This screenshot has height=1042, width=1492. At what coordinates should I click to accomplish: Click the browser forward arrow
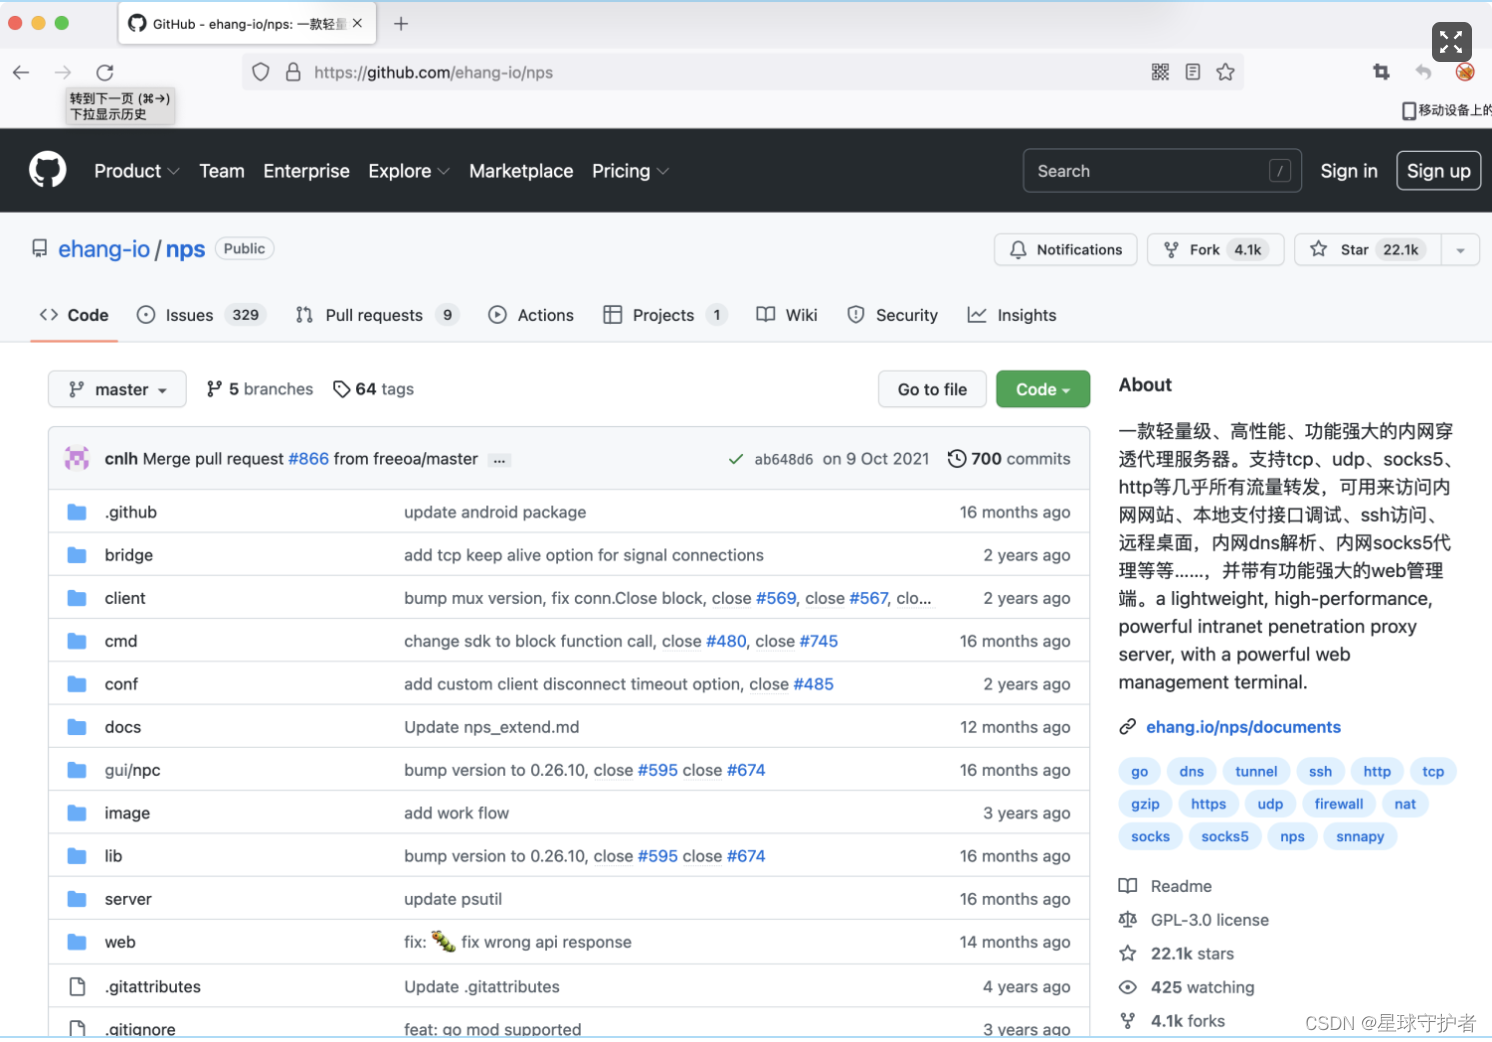[x=63, y=72]
